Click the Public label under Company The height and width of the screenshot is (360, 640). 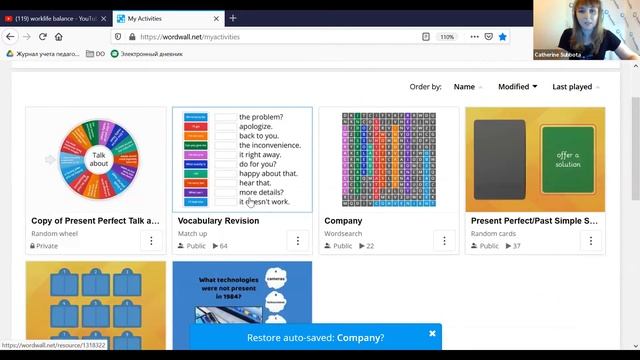(338, 246)
